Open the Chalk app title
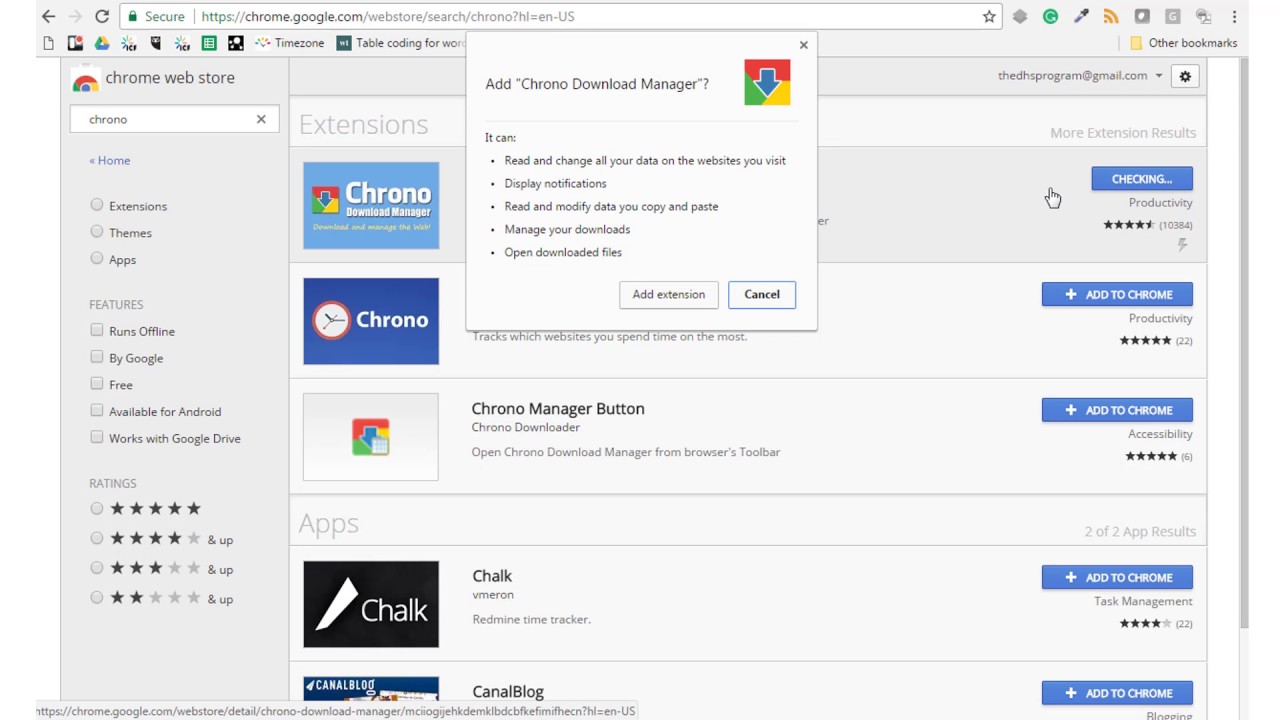Viewport: 1280px width, 720px height. point(492,576)
